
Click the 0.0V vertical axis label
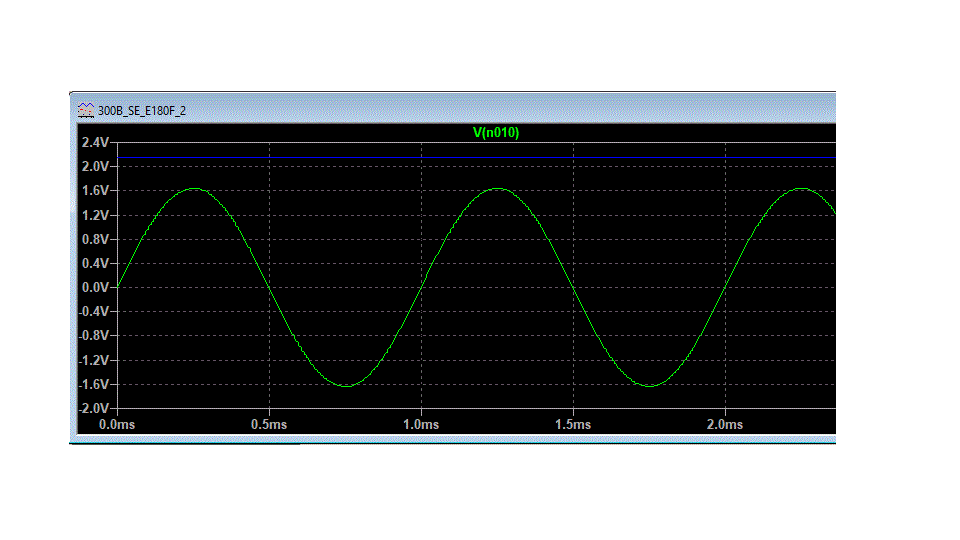click(x=96, y=288)
